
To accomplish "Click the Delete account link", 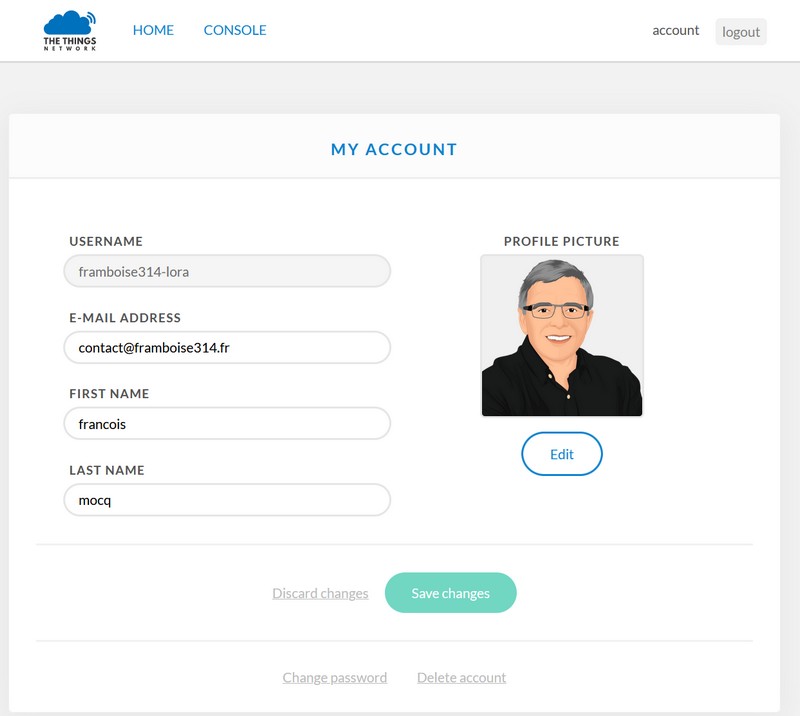I will click(x=461, y=677).
